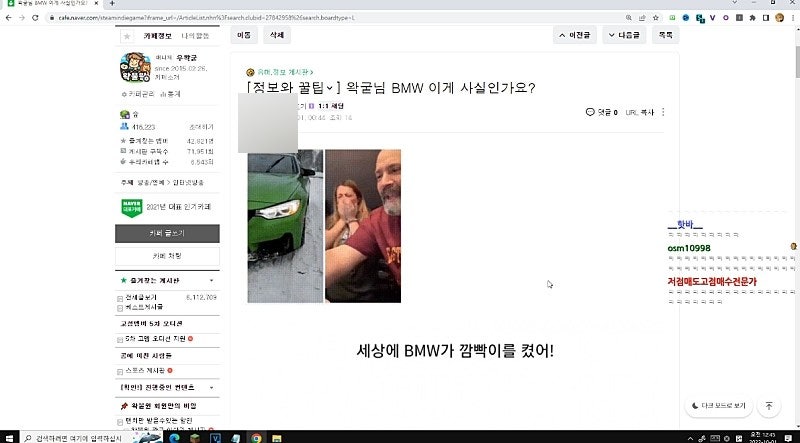Click URL 복사 to copy link
Image resolution: width=800 pixels, height=443 pixels.
pyautogui.click(x=640, y=112)
